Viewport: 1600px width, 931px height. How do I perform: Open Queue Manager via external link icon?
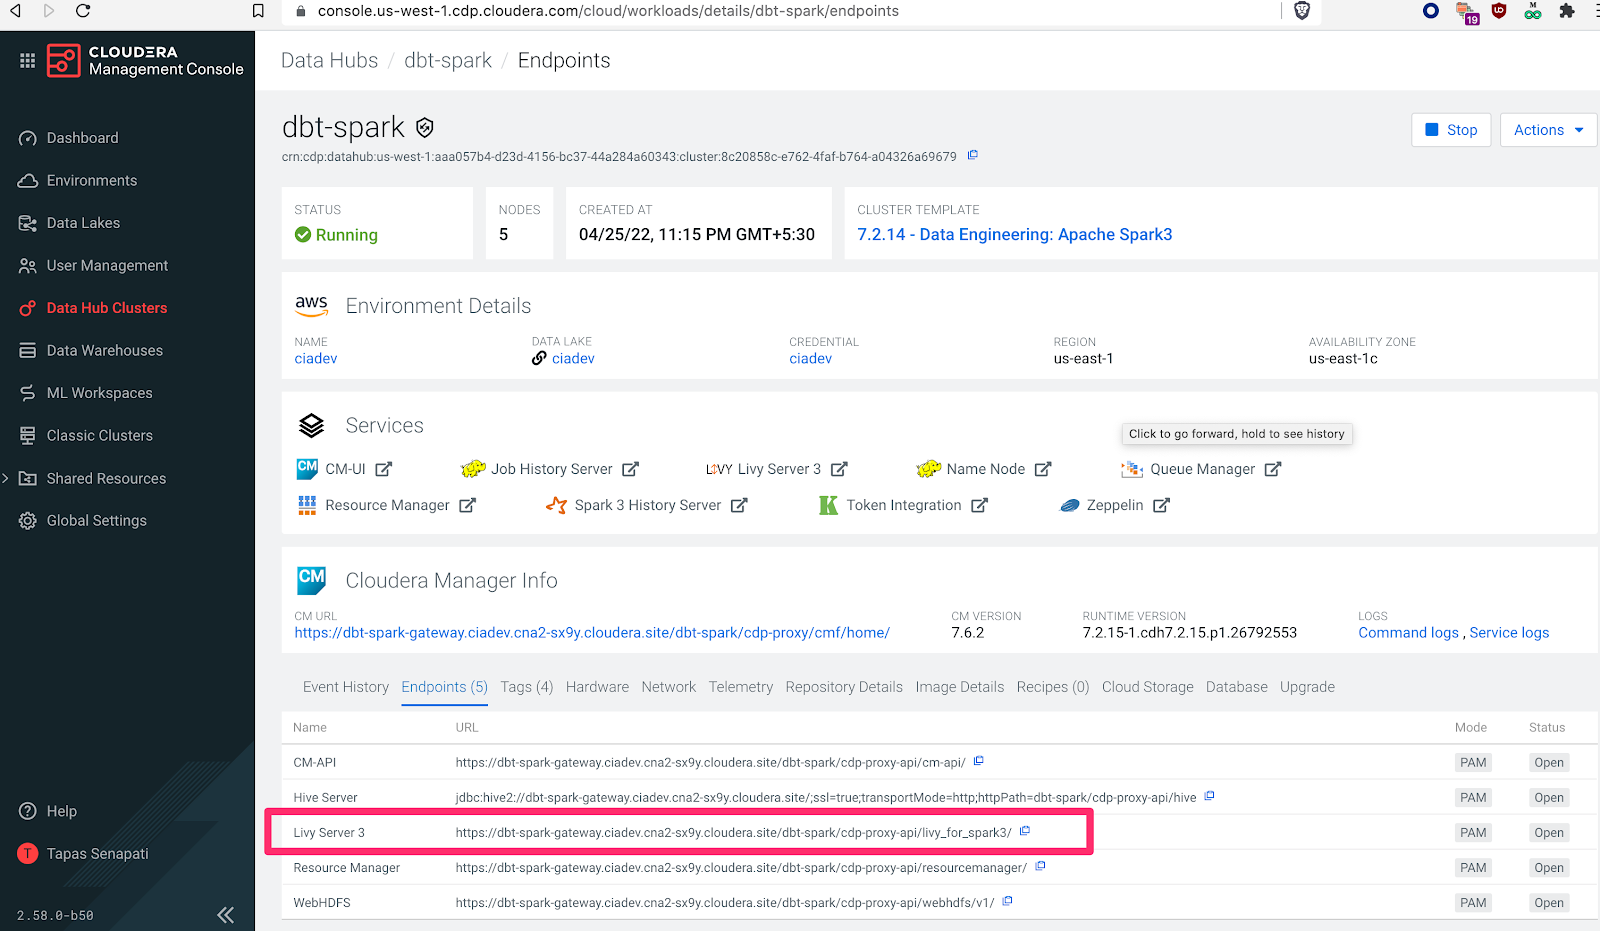coord(1273,468)
